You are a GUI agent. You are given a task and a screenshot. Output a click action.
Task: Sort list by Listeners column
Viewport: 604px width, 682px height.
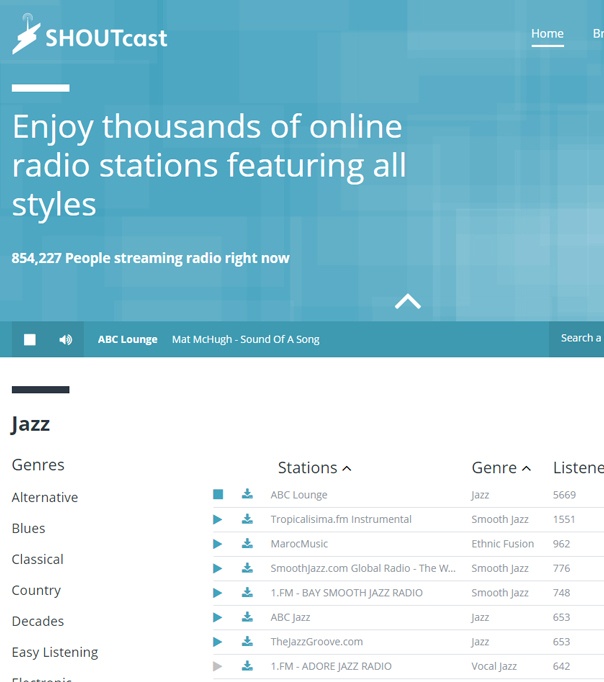[578, 468]
